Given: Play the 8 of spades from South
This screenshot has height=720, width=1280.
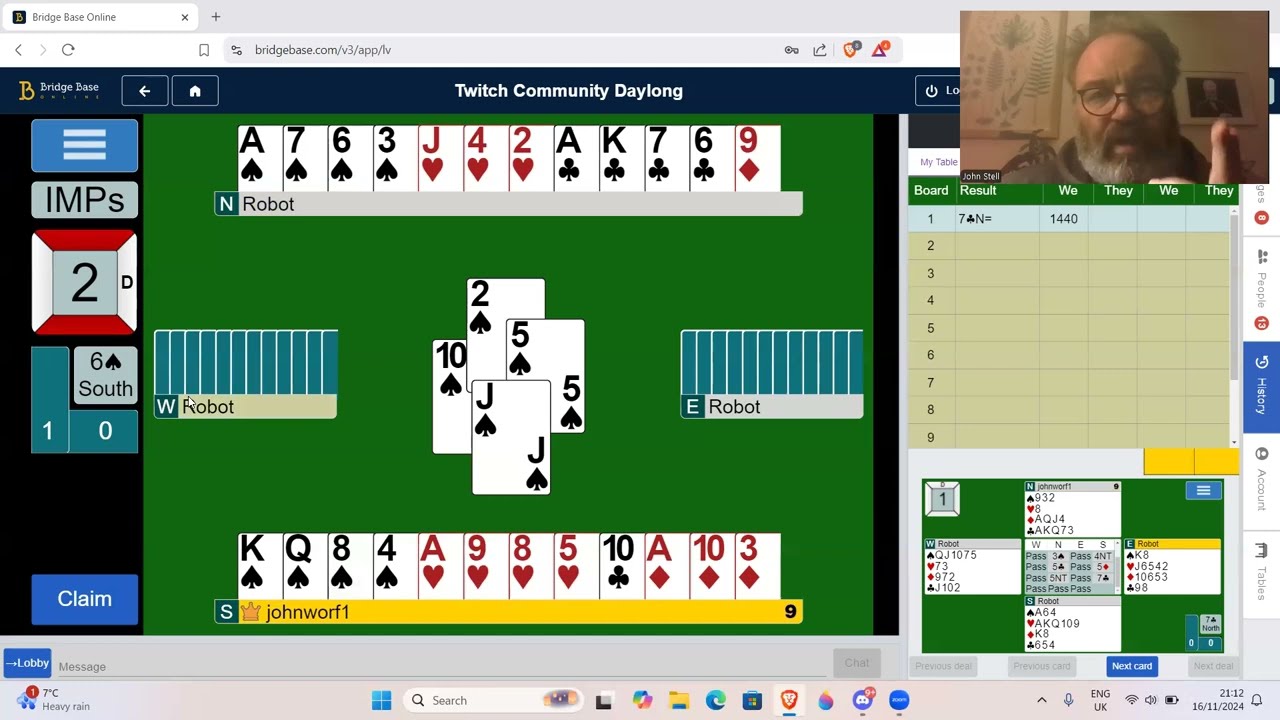Looking at the screenshot, I should coord(350,566).
